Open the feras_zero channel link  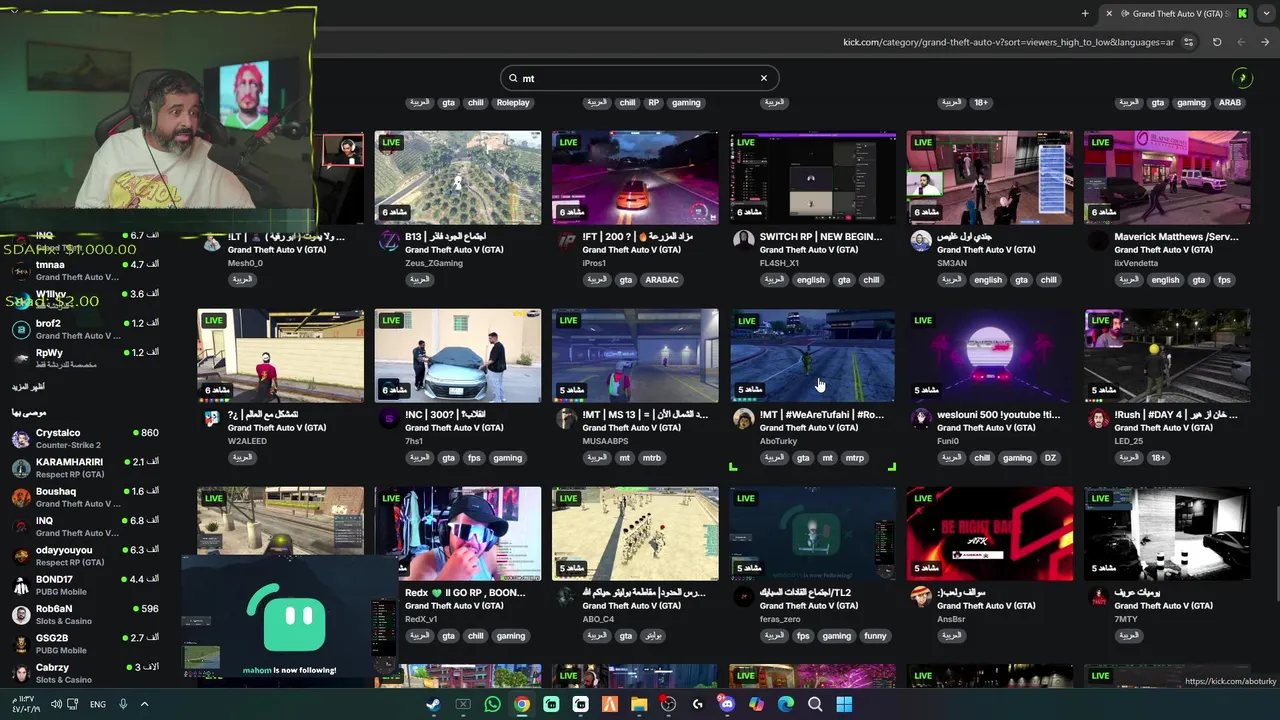click(780, 619)
